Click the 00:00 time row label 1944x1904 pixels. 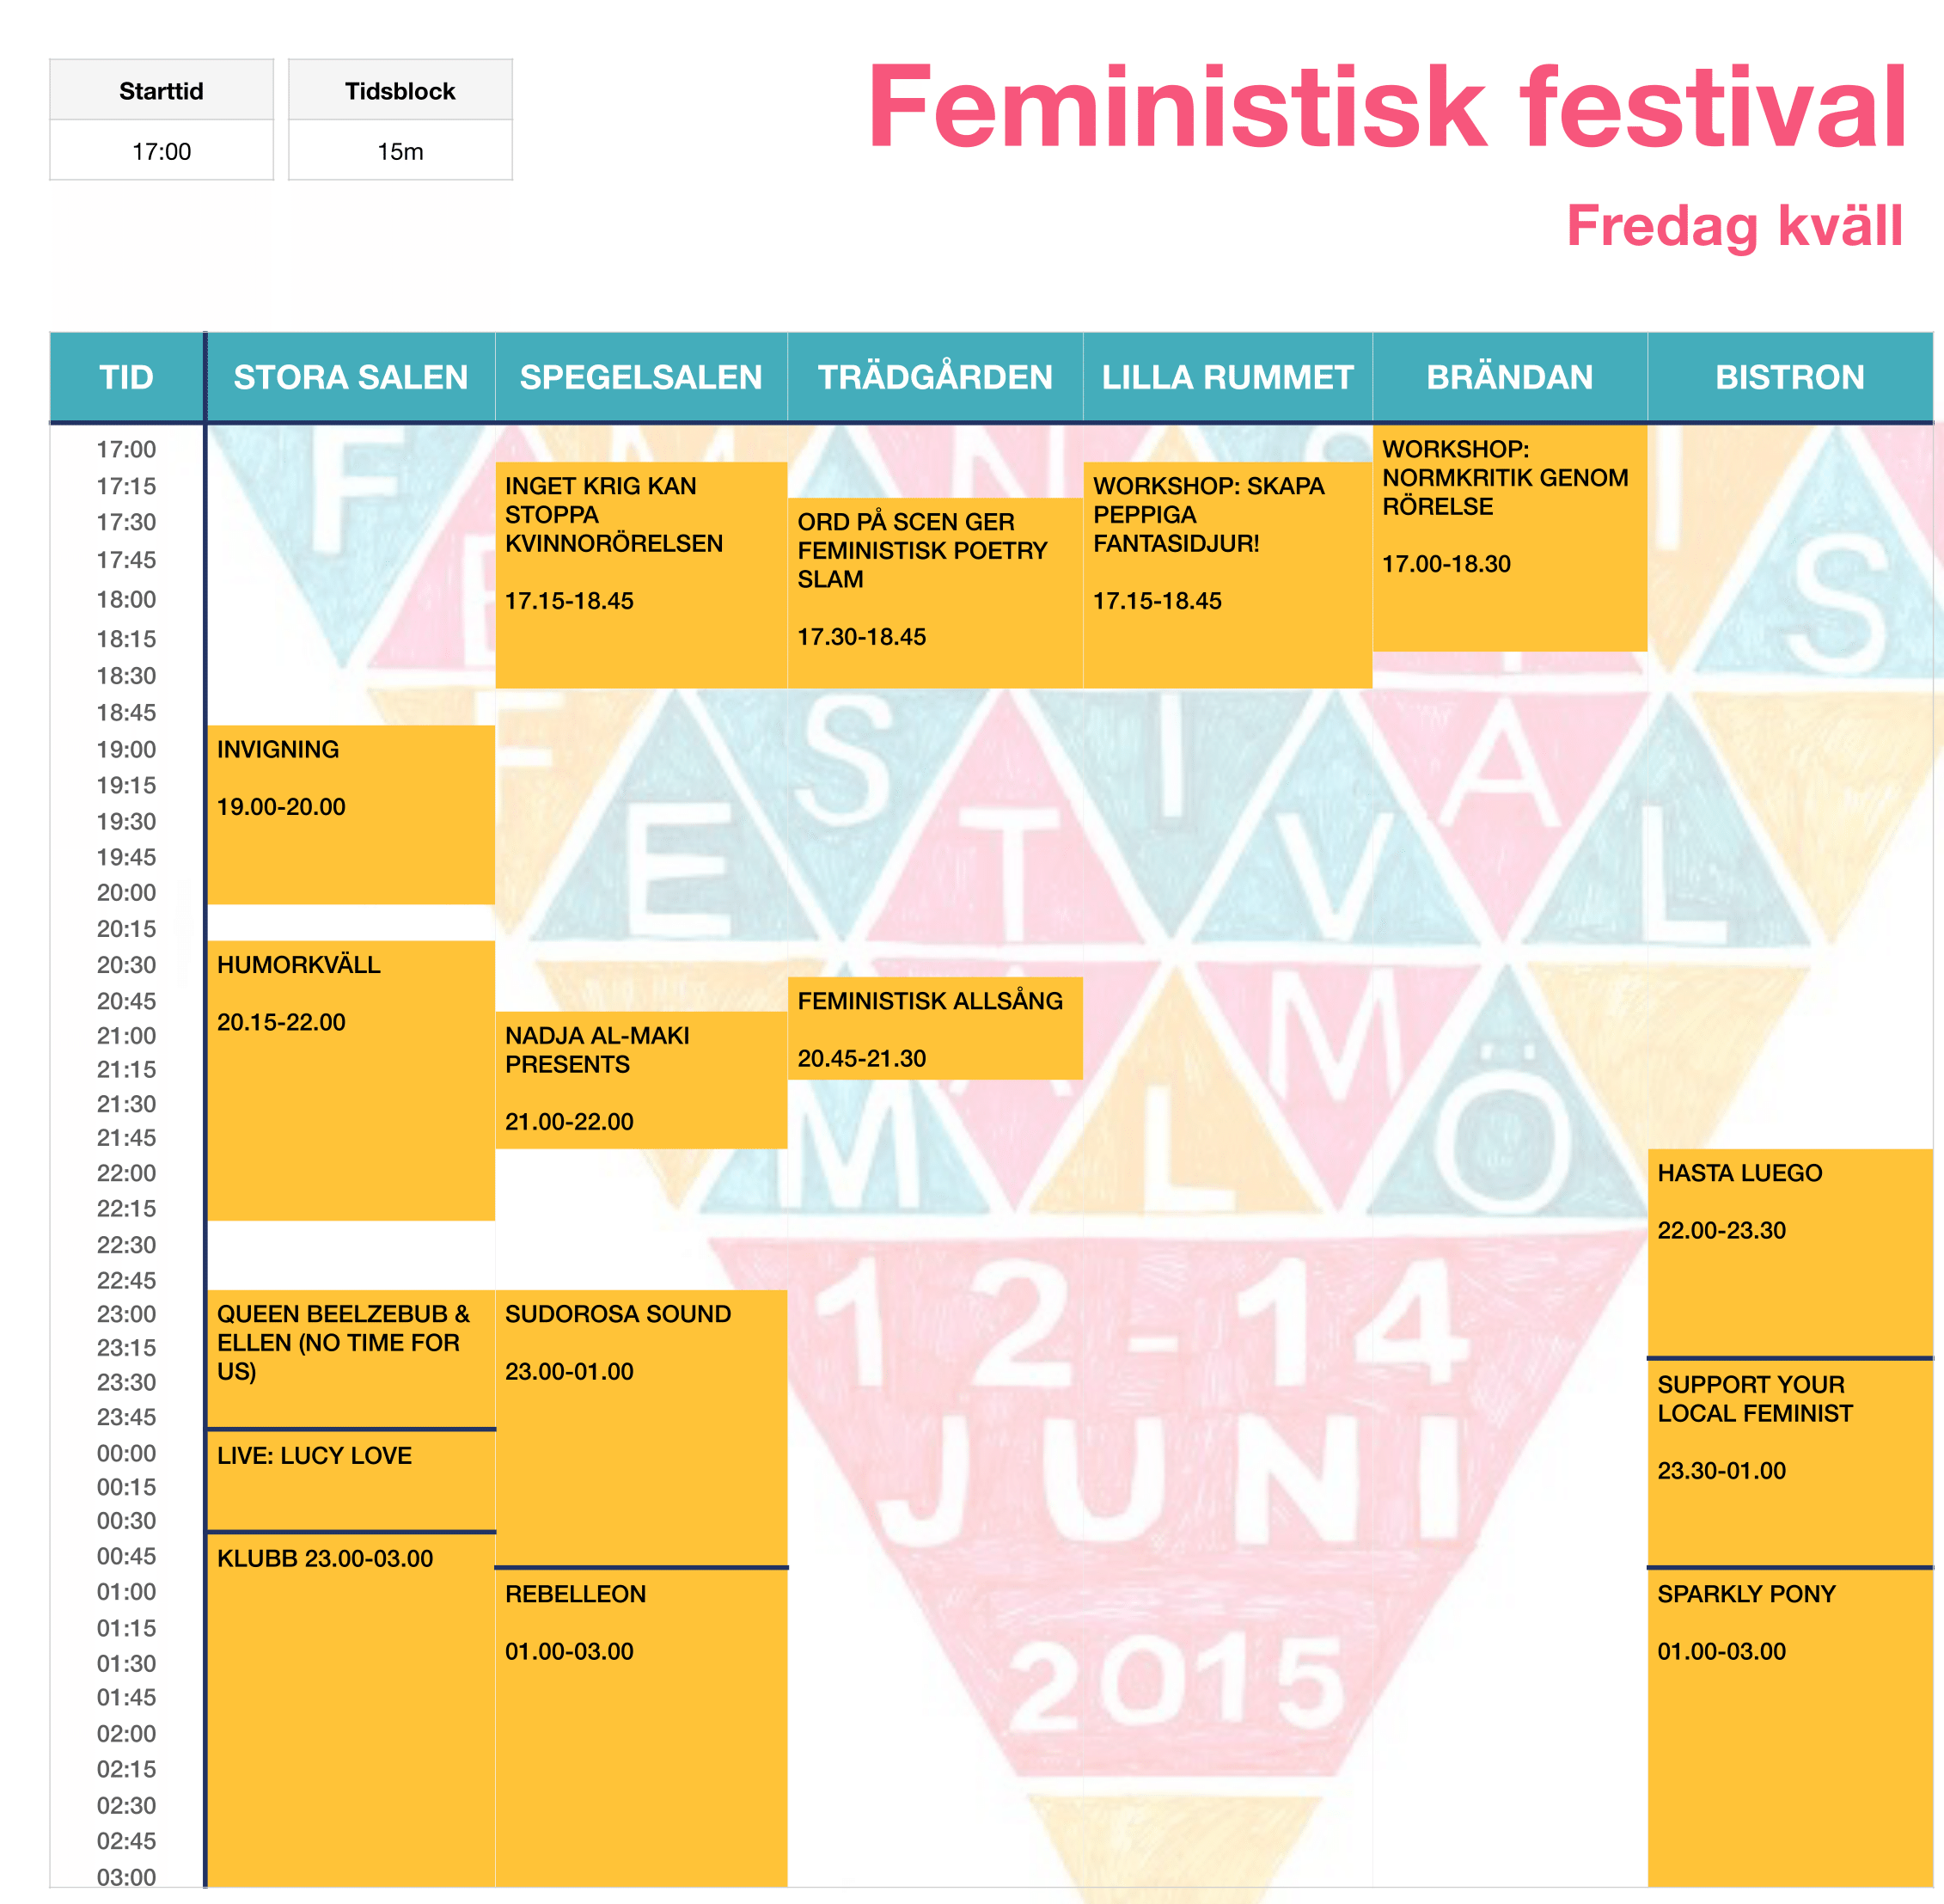(126, 1453)
